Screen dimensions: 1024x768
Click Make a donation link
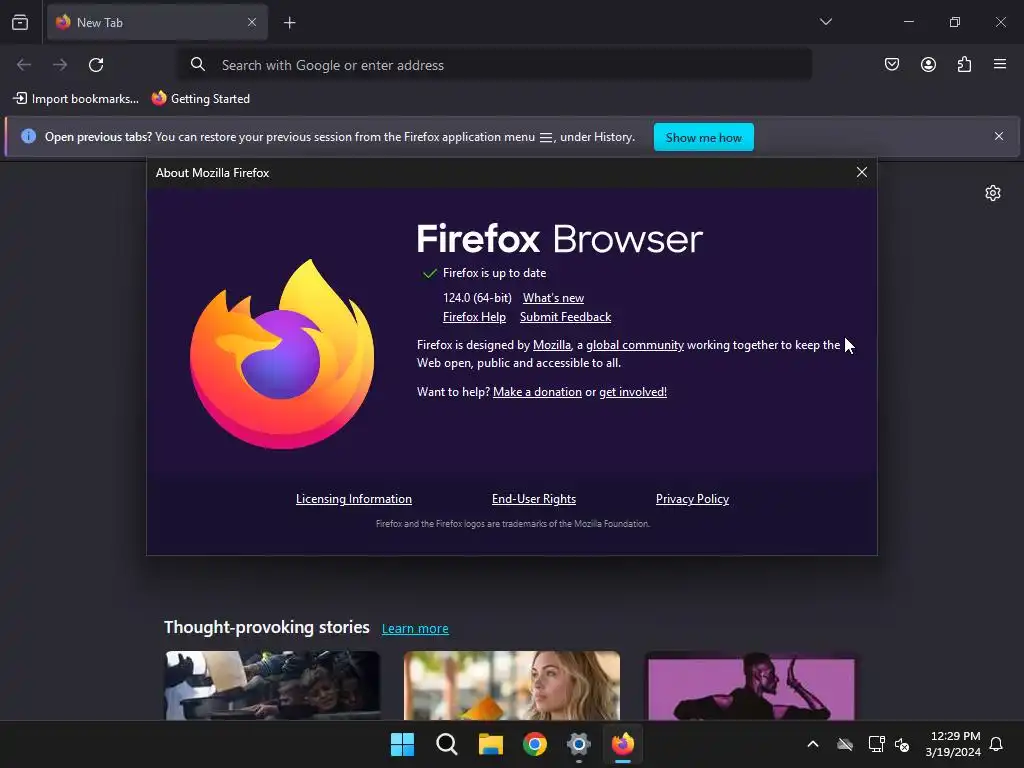tap(537, 392)
